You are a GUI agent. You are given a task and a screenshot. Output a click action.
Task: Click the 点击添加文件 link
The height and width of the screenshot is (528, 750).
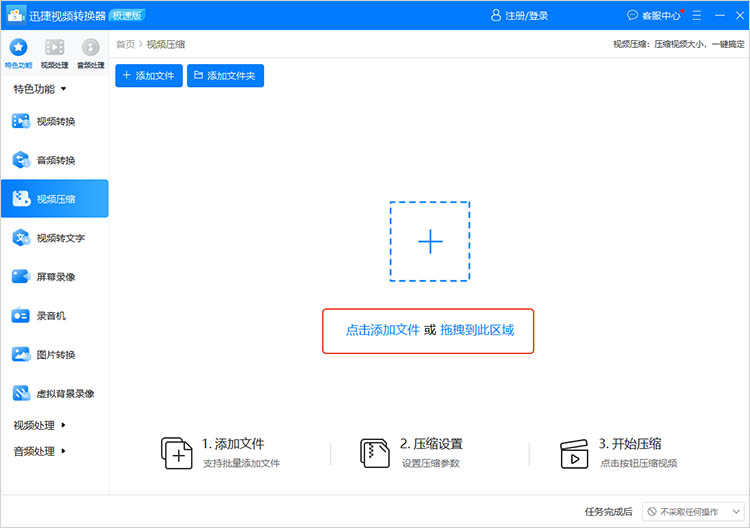click(x=383, y=330)
